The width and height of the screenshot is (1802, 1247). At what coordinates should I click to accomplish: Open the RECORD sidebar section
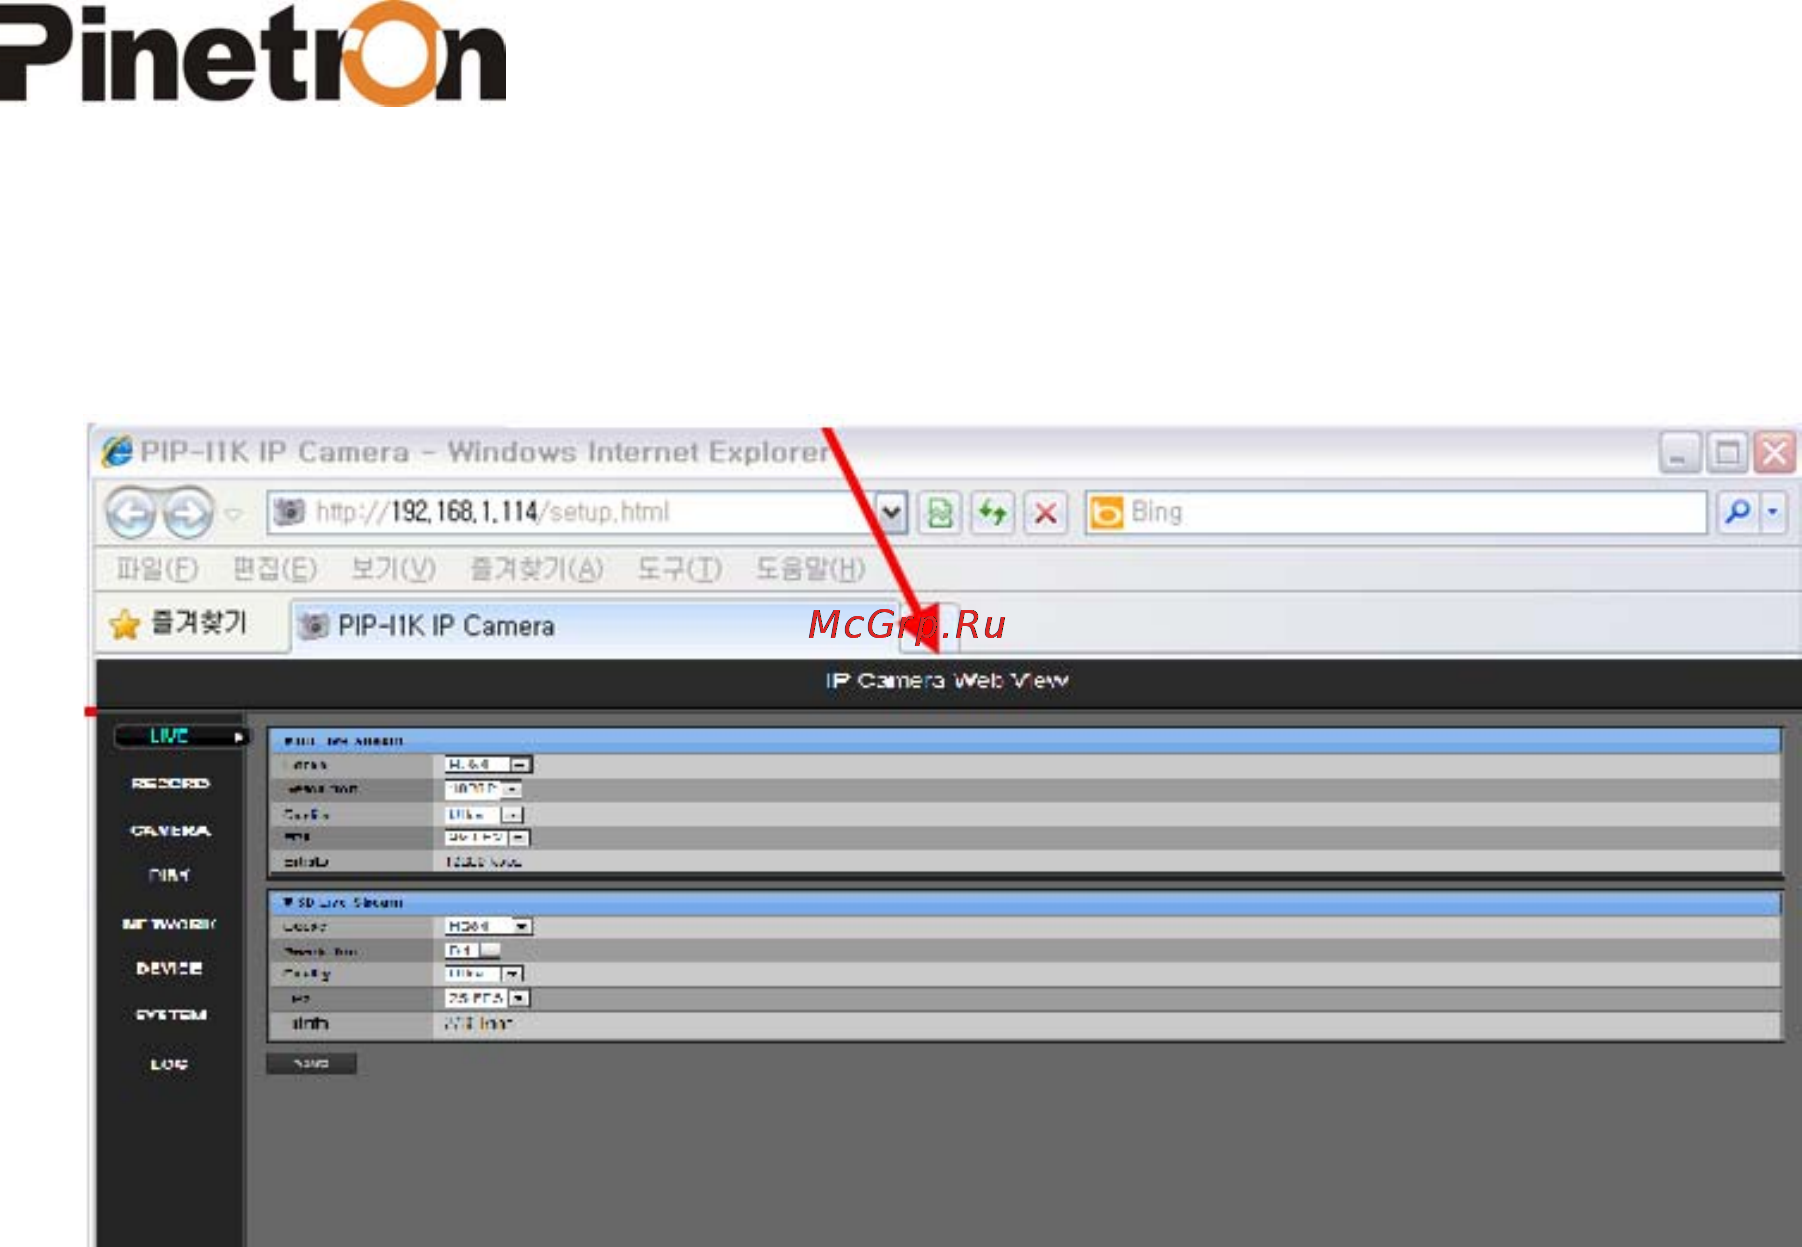(170, 783)
